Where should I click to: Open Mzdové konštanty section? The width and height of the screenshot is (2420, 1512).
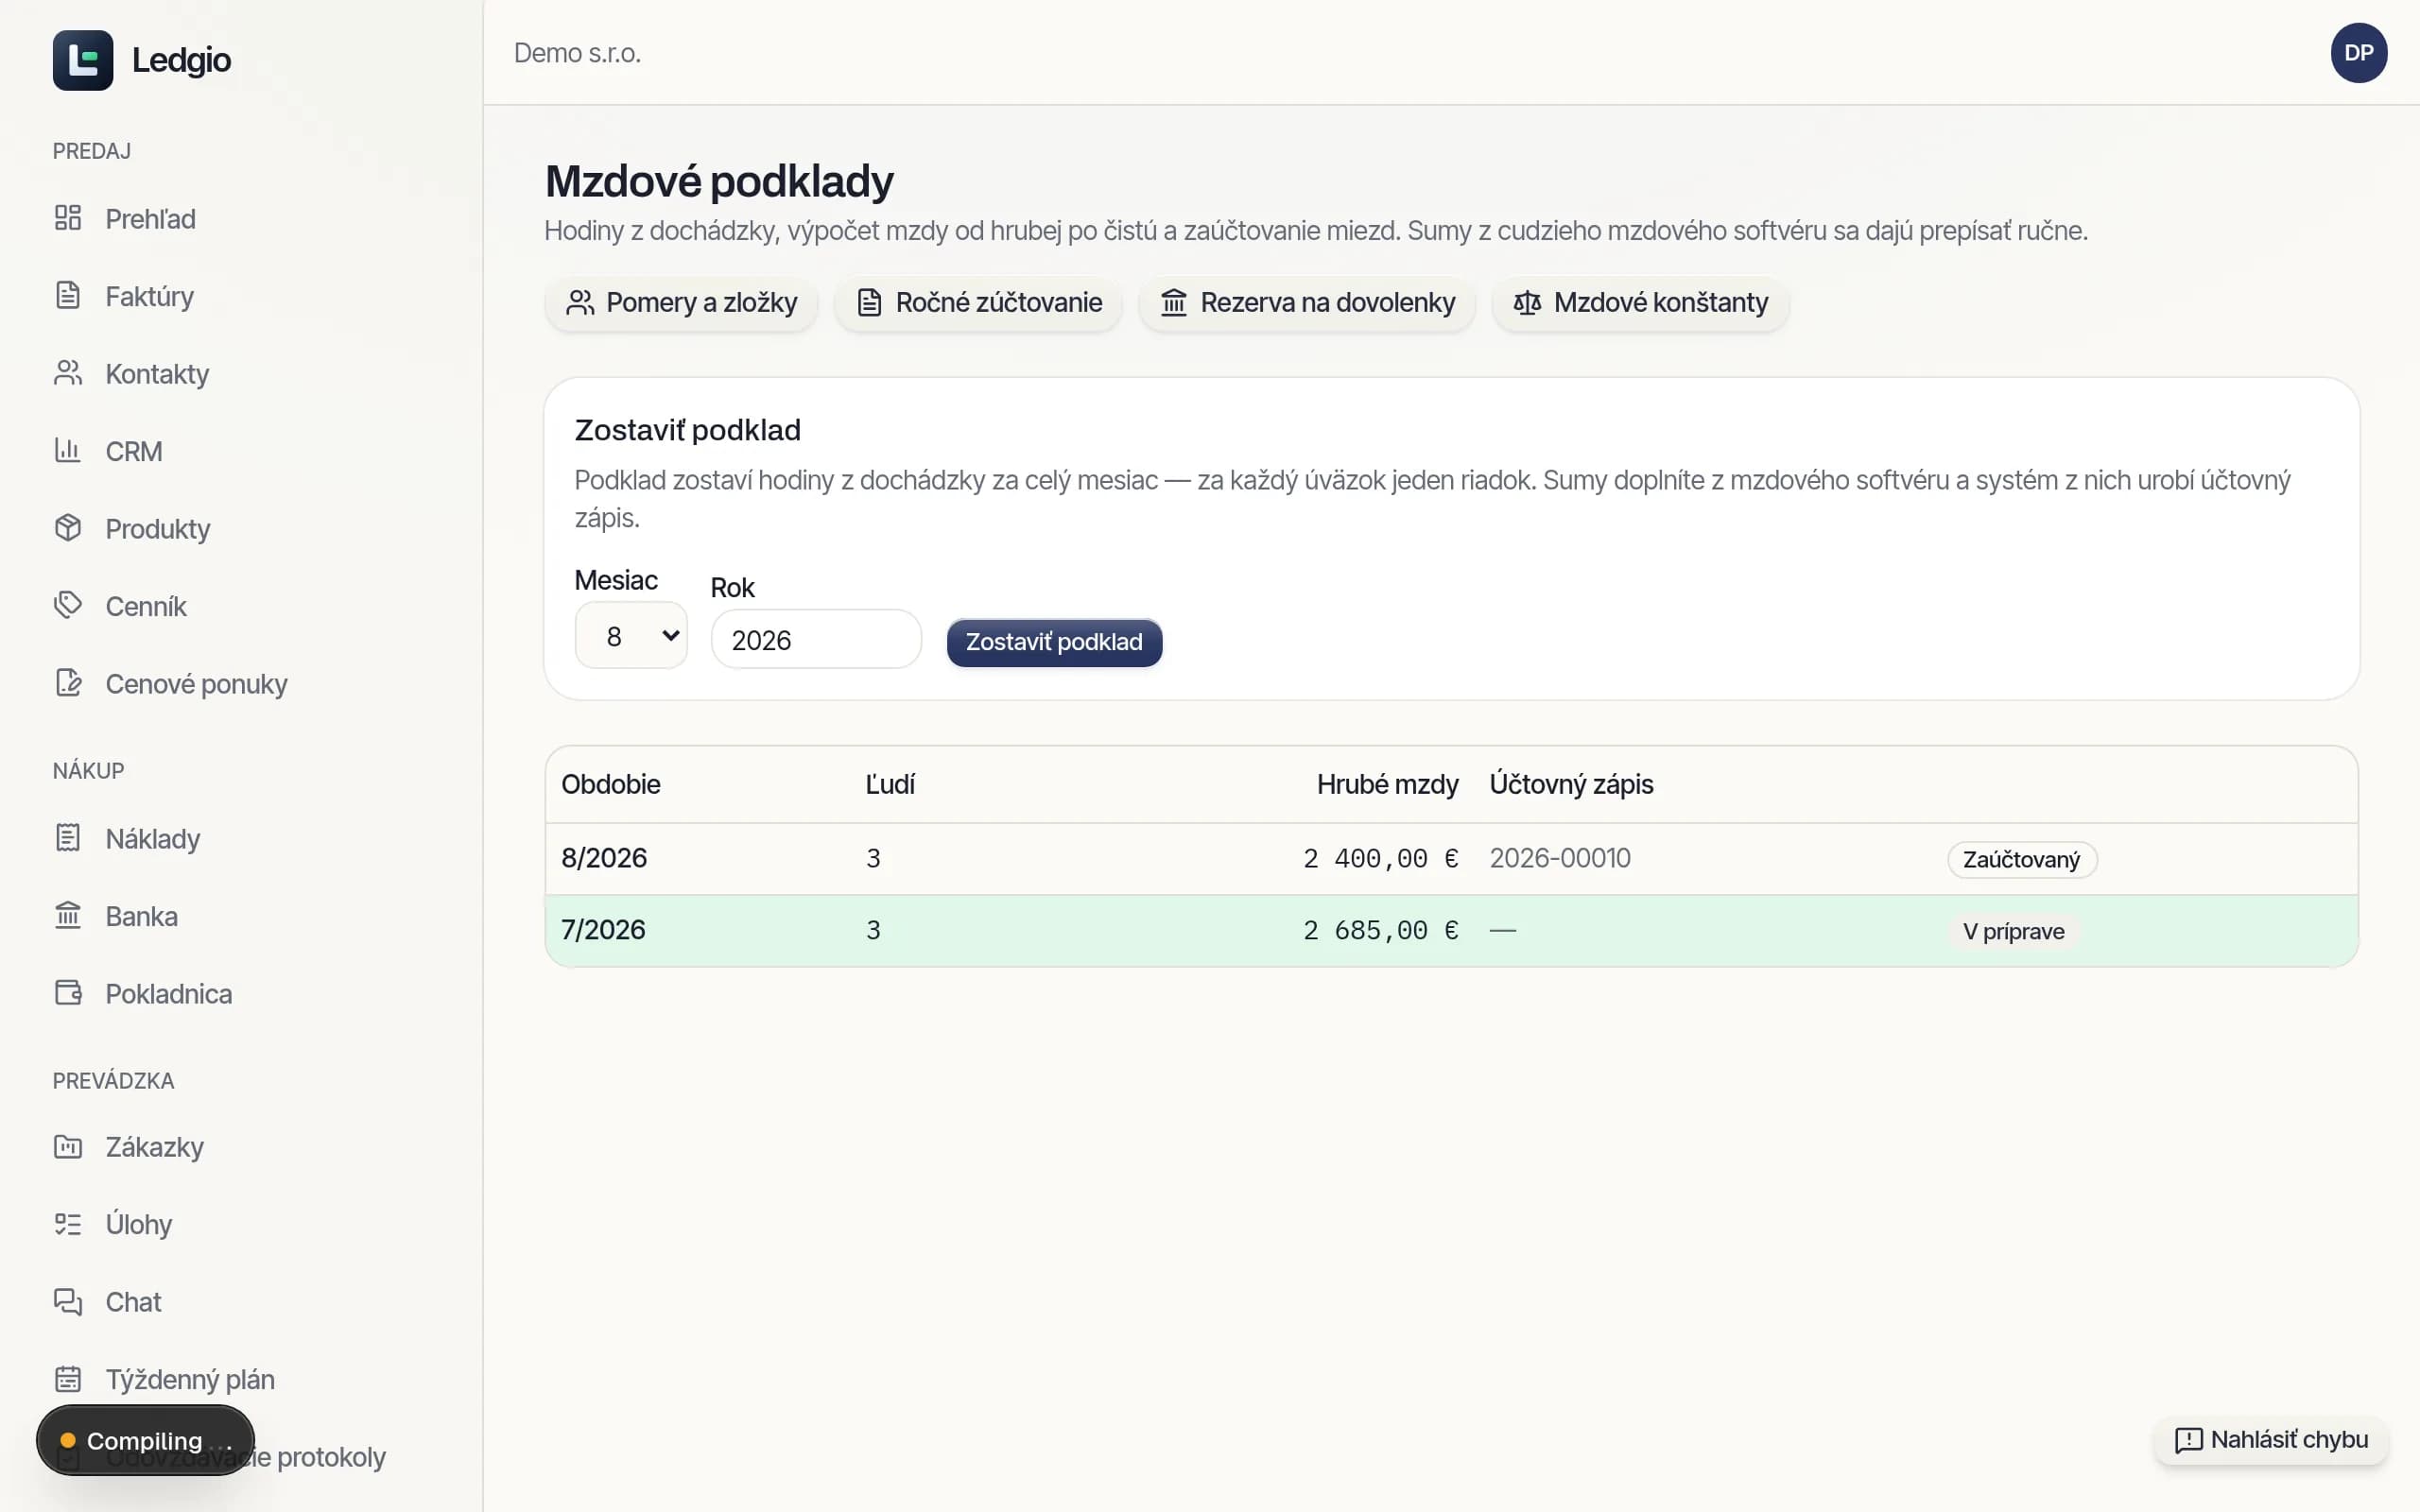pos(1640,303)
